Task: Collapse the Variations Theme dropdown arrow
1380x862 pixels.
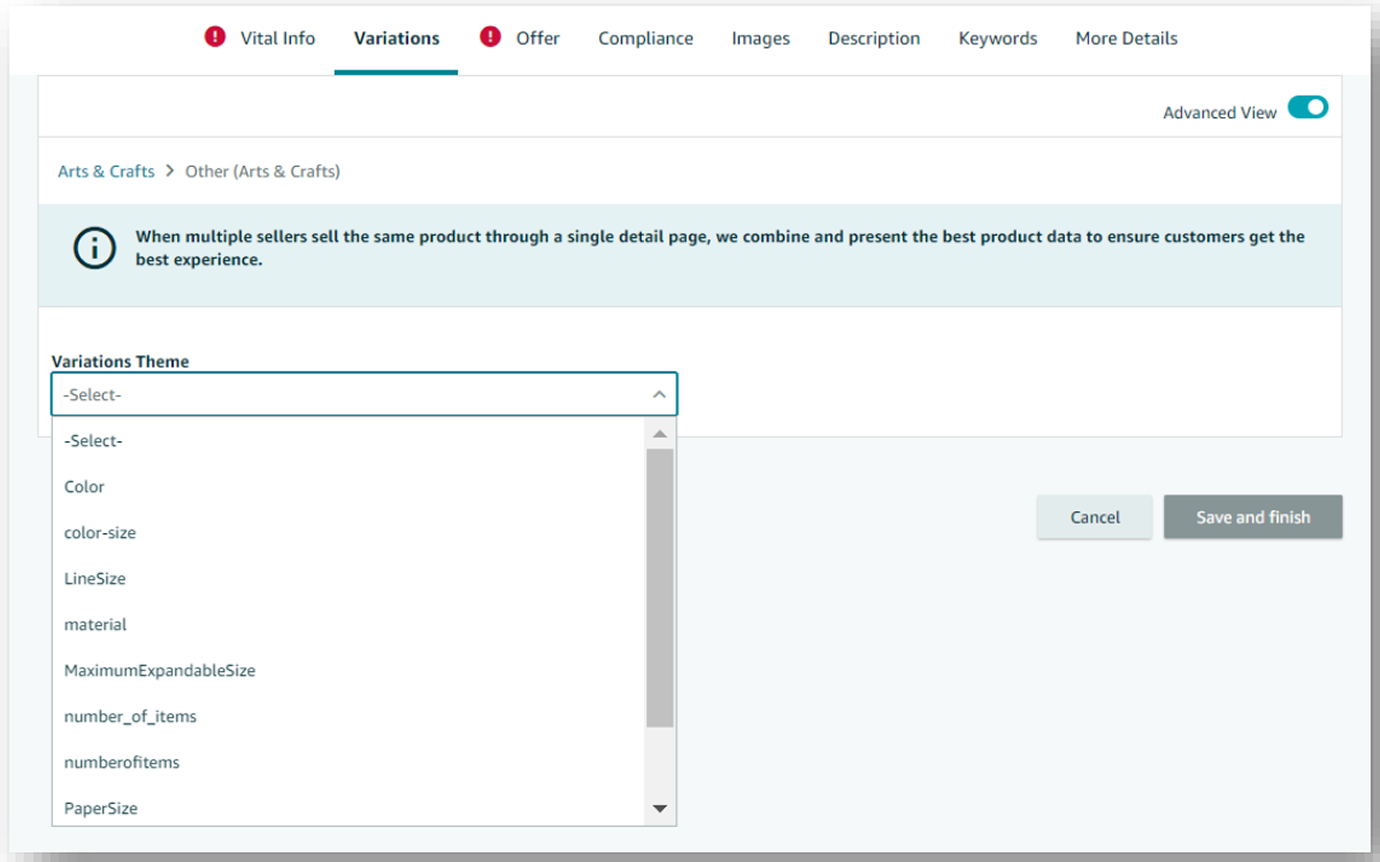Action: pyautogui.click(x=659, y=395)
